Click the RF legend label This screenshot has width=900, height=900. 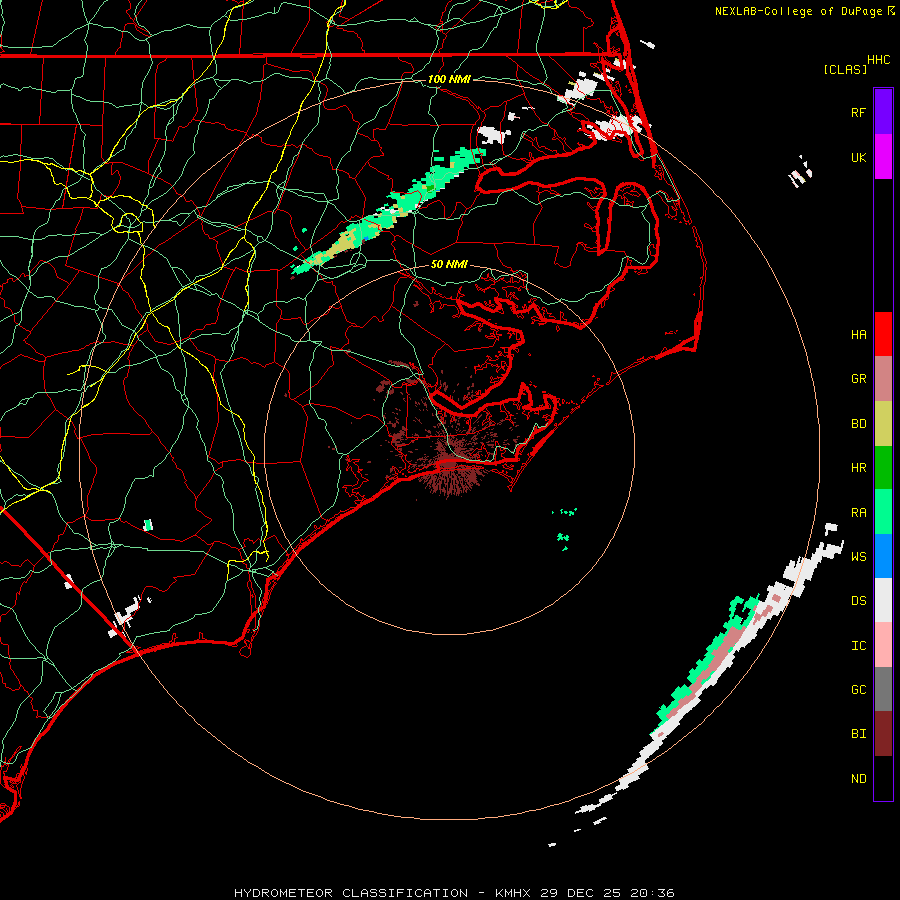click(858, 112)
